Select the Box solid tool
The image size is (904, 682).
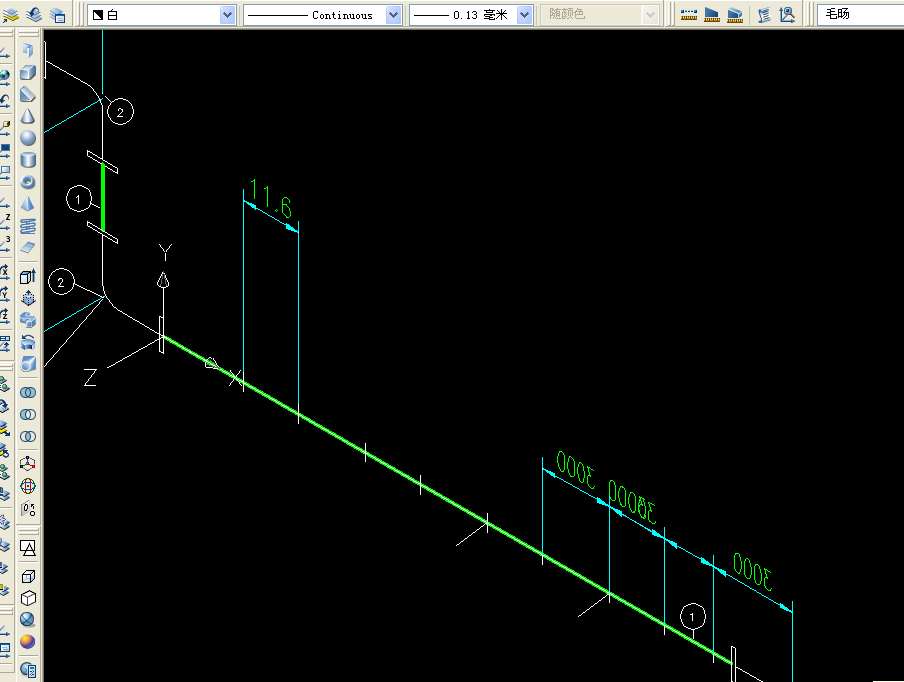(28, 72)
